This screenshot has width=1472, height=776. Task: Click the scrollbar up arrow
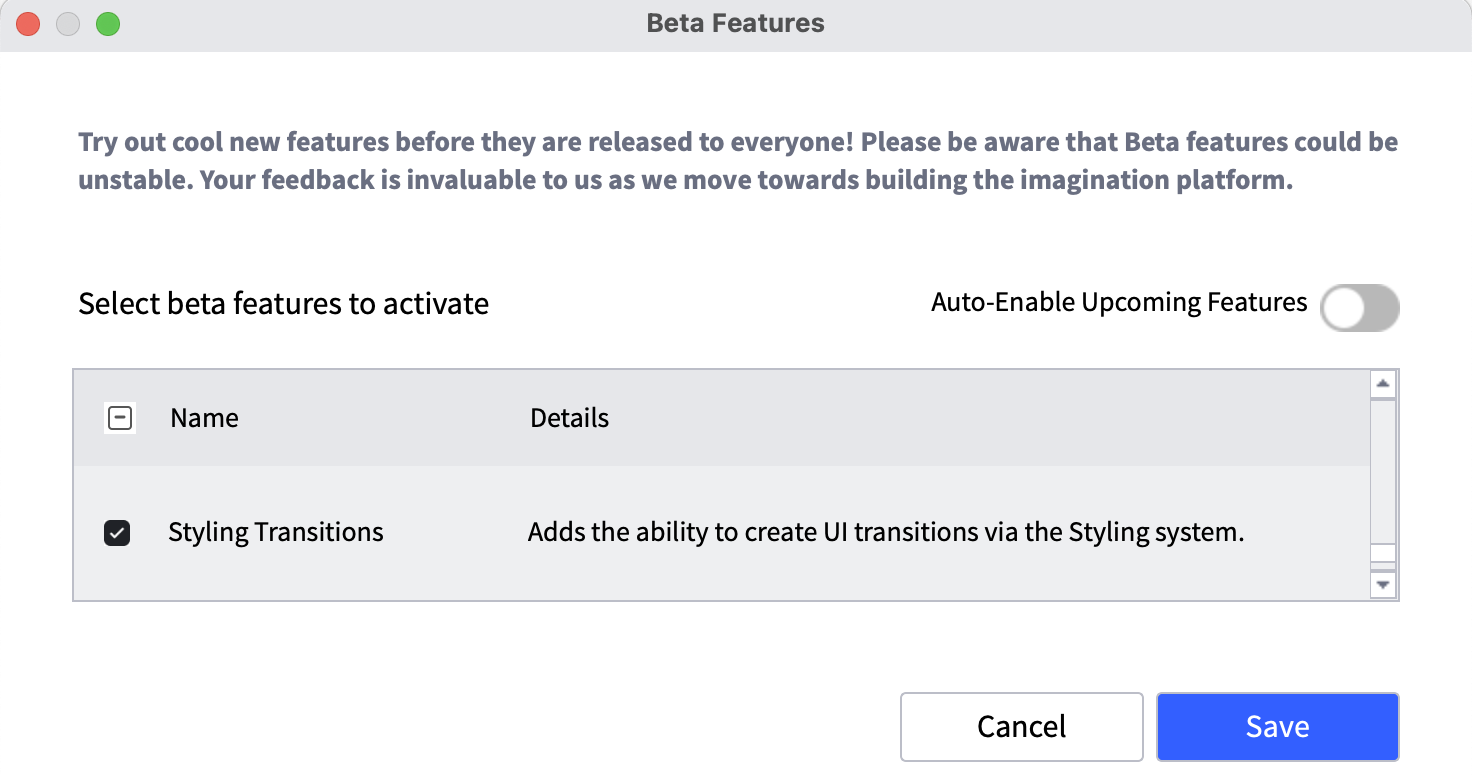tap(1383, 384)
